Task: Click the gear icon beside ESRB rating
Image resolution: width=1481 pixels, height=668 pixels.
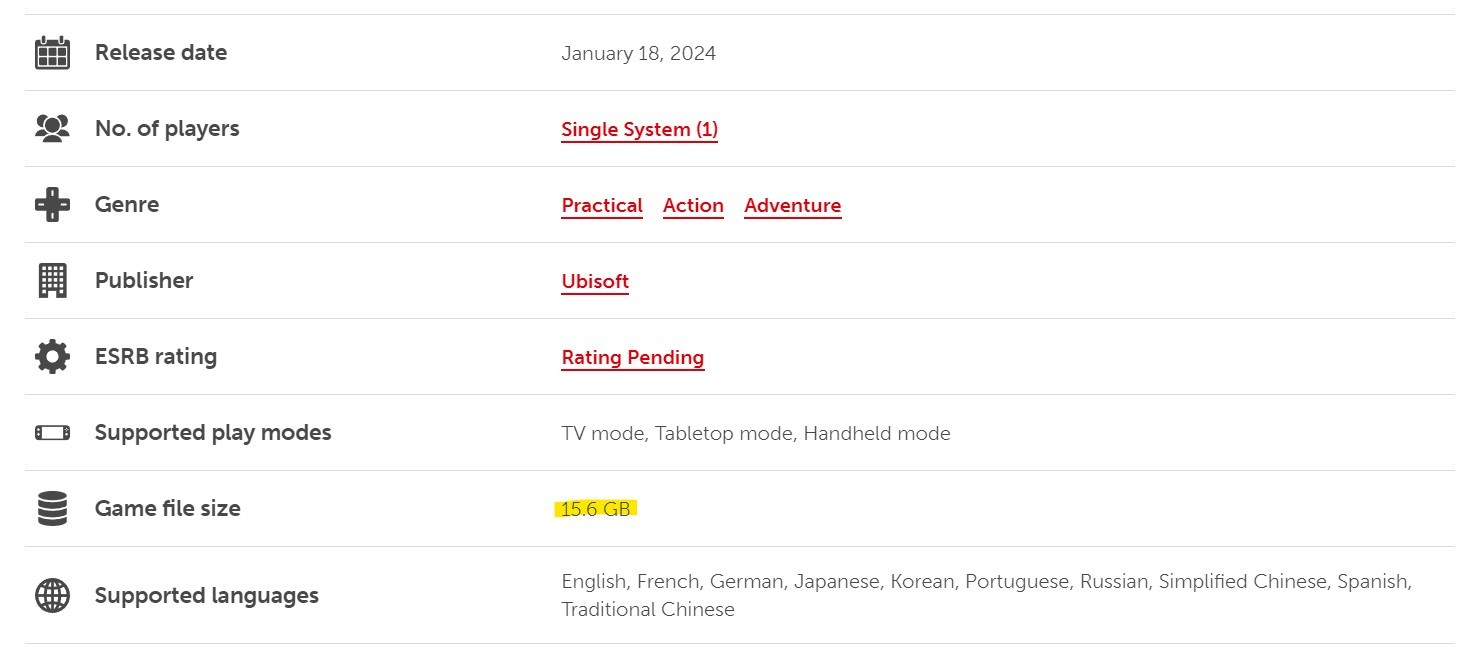Action: click(x=52, y=357)
